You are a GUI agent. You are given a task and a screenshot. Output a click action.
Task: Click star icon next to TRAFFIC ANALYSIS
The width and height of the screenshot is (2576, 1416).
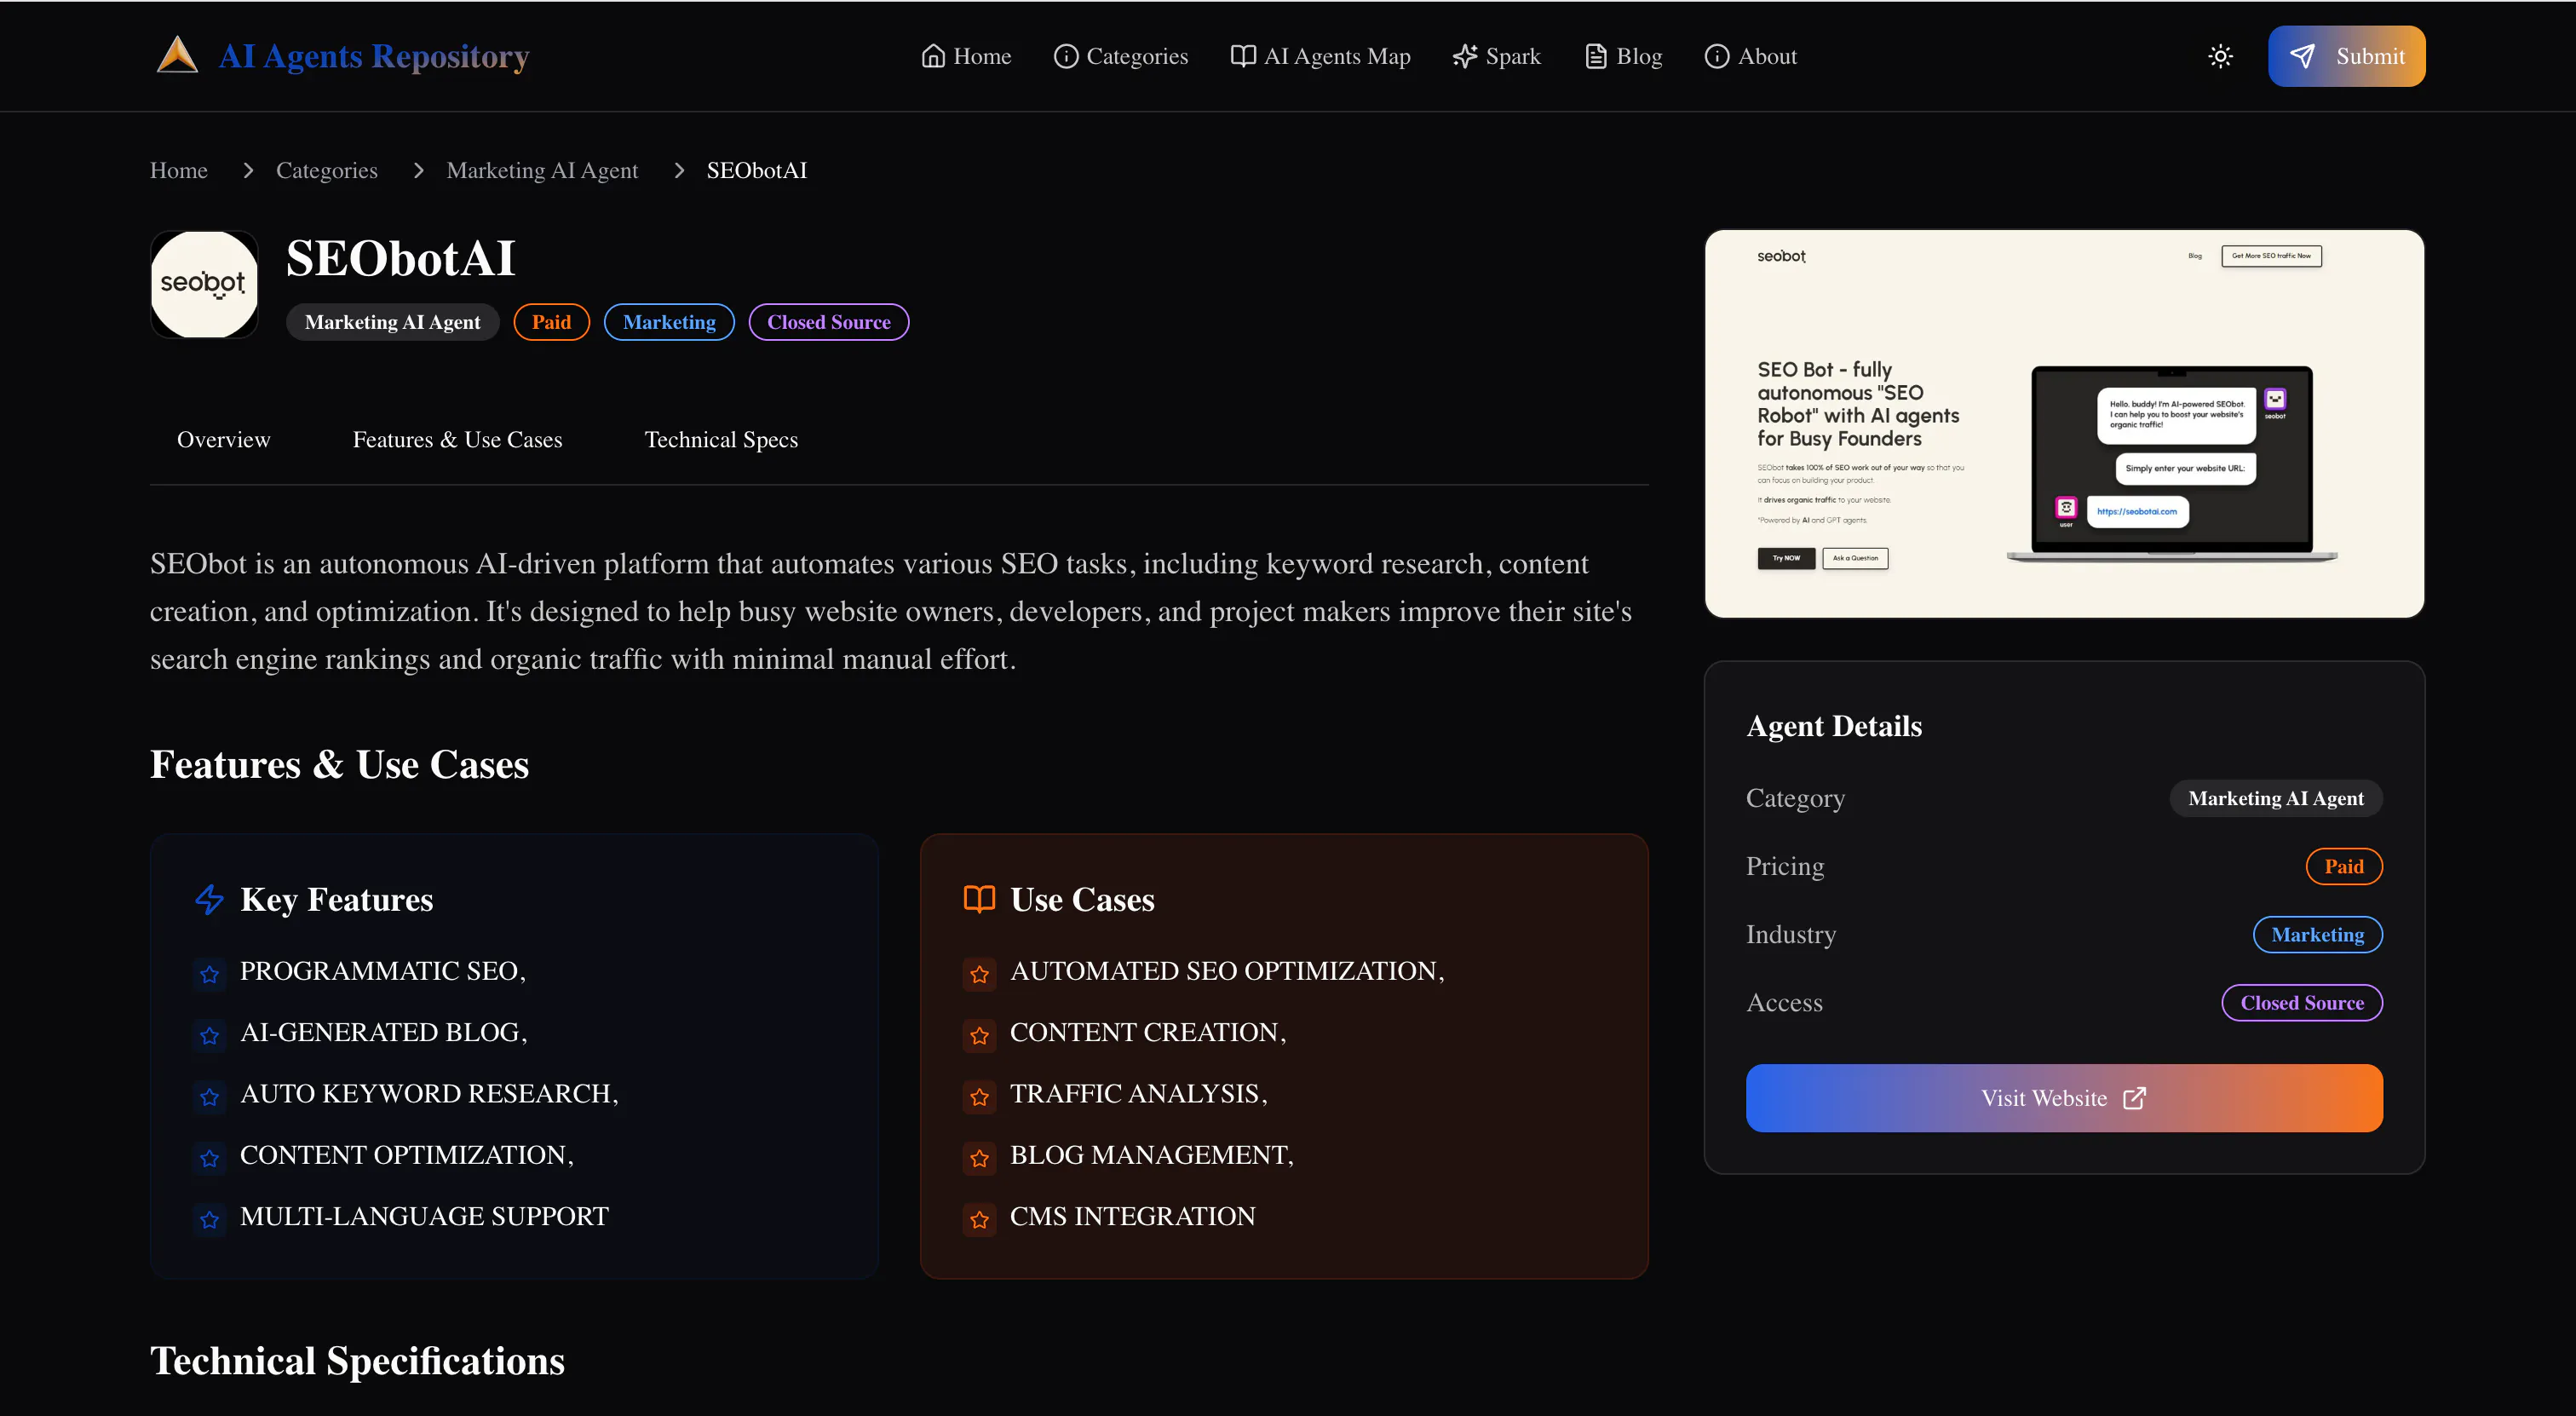pyautogui.click(x=979, y=1097)
